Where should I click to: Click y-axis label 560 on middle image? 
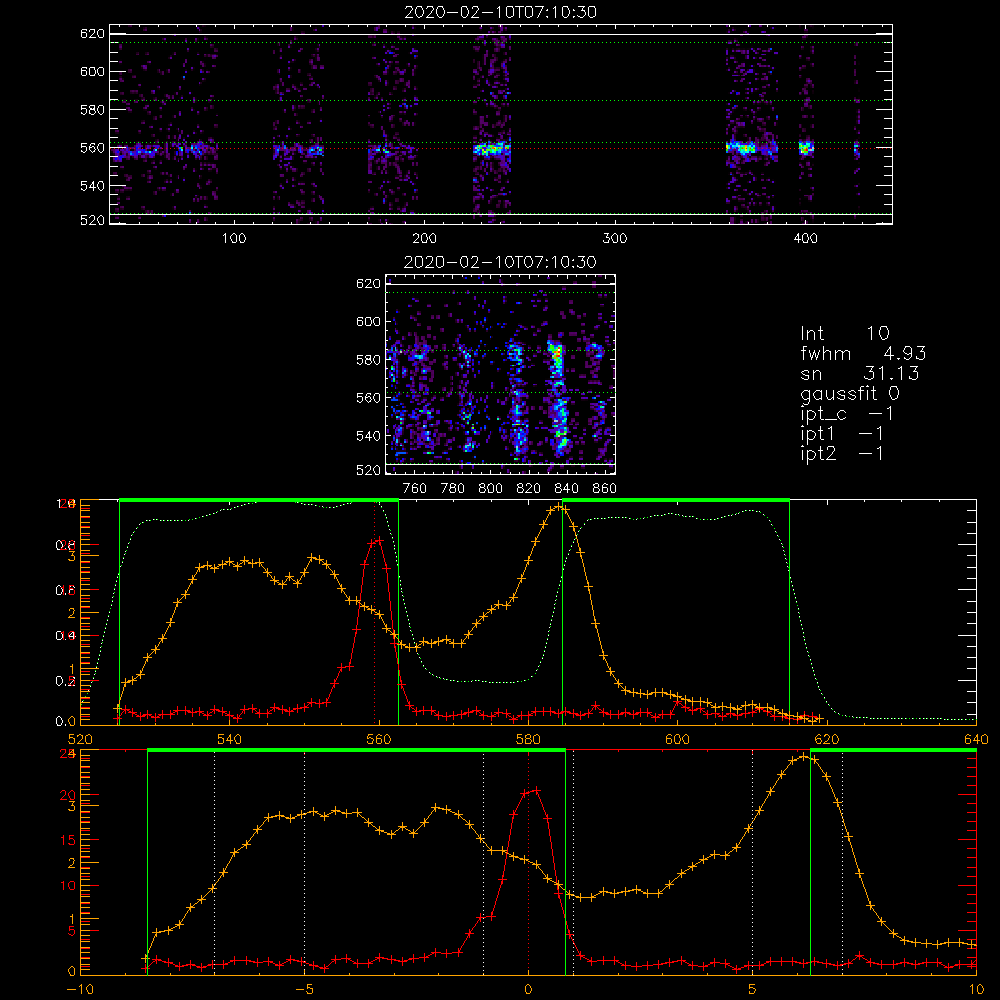click(x=368, y=398)
